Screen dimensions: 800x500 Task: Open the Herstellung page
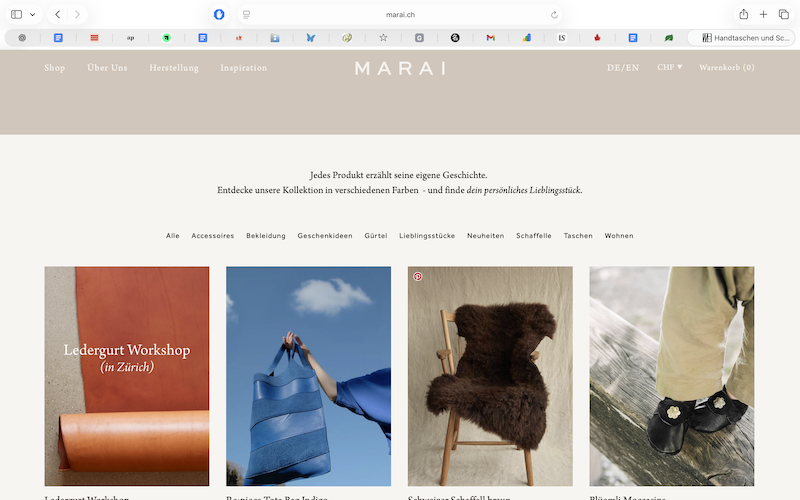[174, 68]
